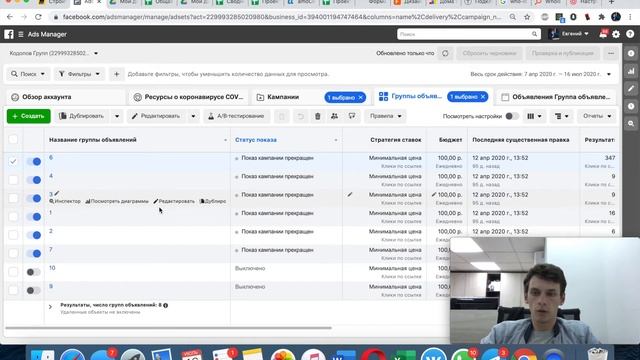Bookmark the page with the star icon
The height and width of the screenshot is (360, 640).
tap(527, 17)
